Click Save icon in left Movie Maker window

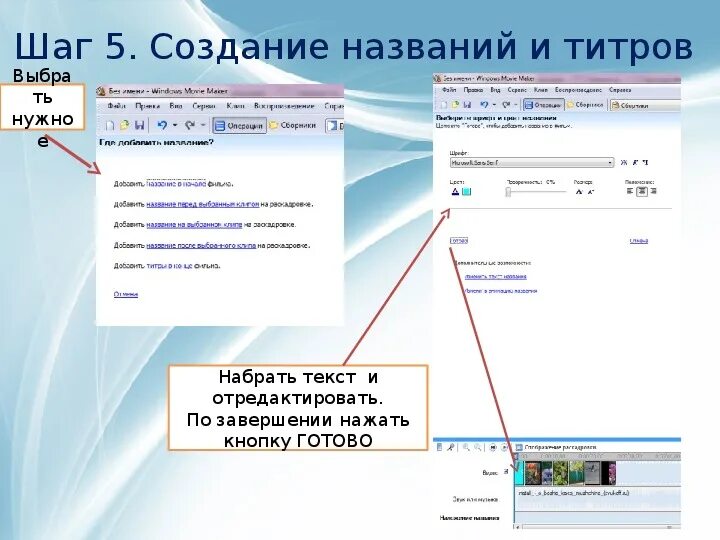pos(140,125)
